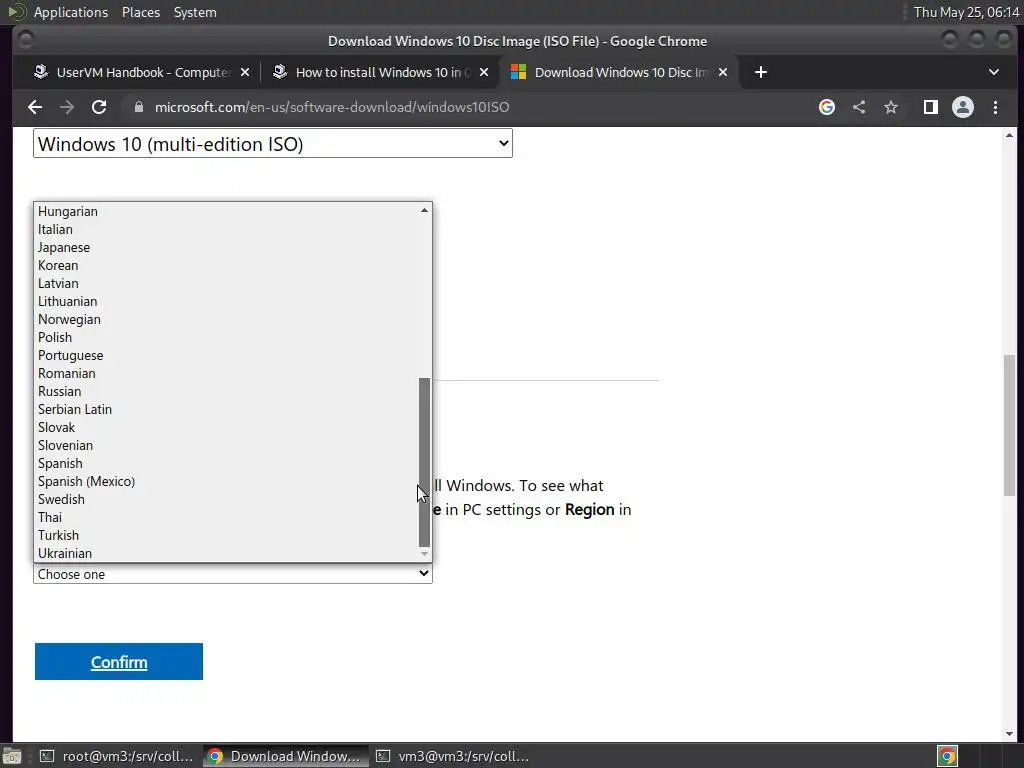Select Thai from the language list

227,517
